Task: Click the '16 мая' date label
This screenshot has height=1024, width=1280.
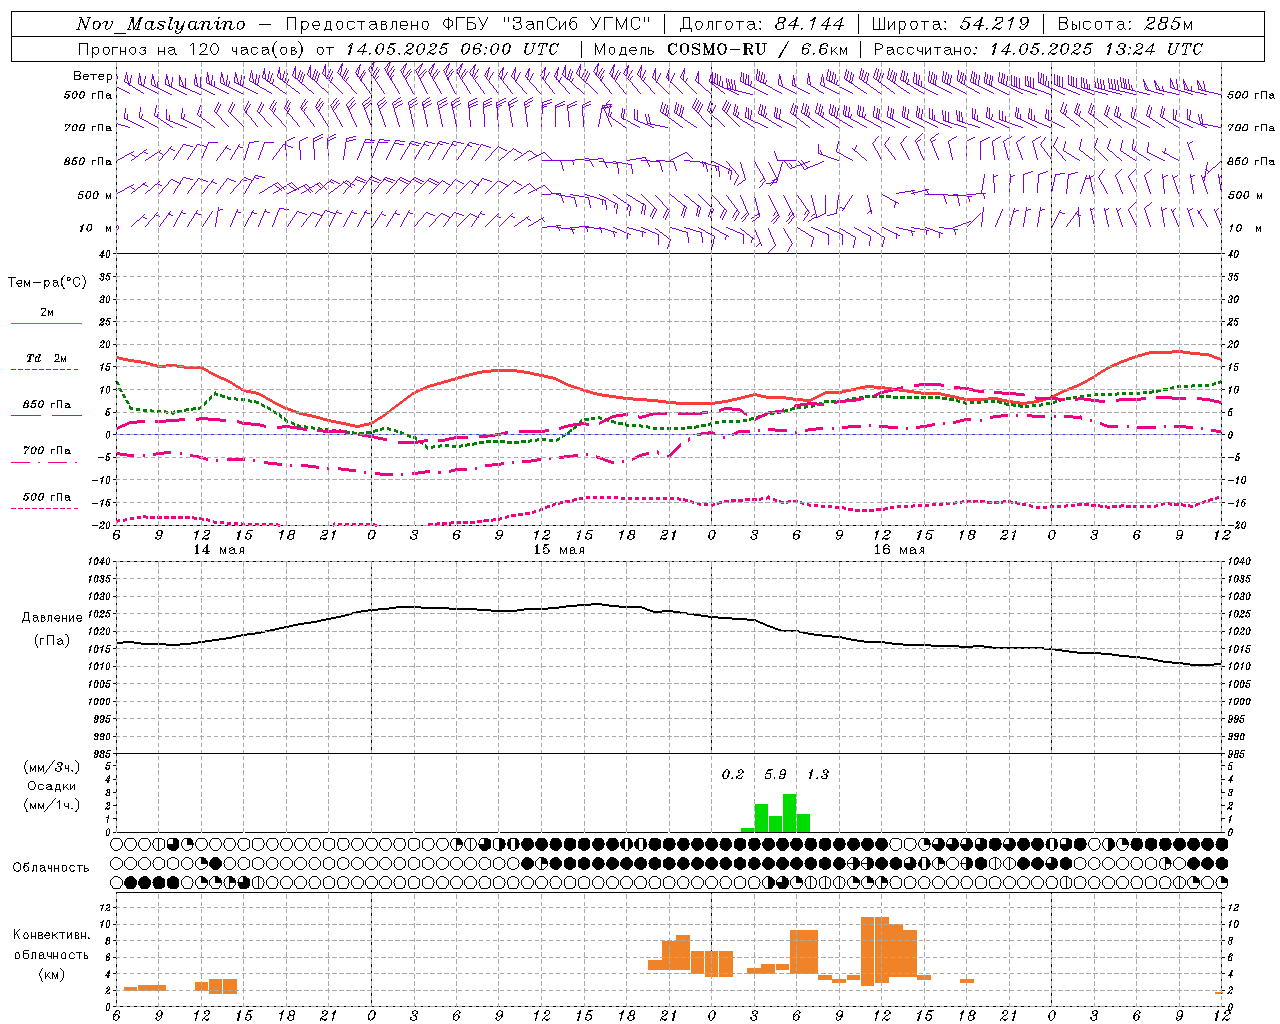Action: 899,549
